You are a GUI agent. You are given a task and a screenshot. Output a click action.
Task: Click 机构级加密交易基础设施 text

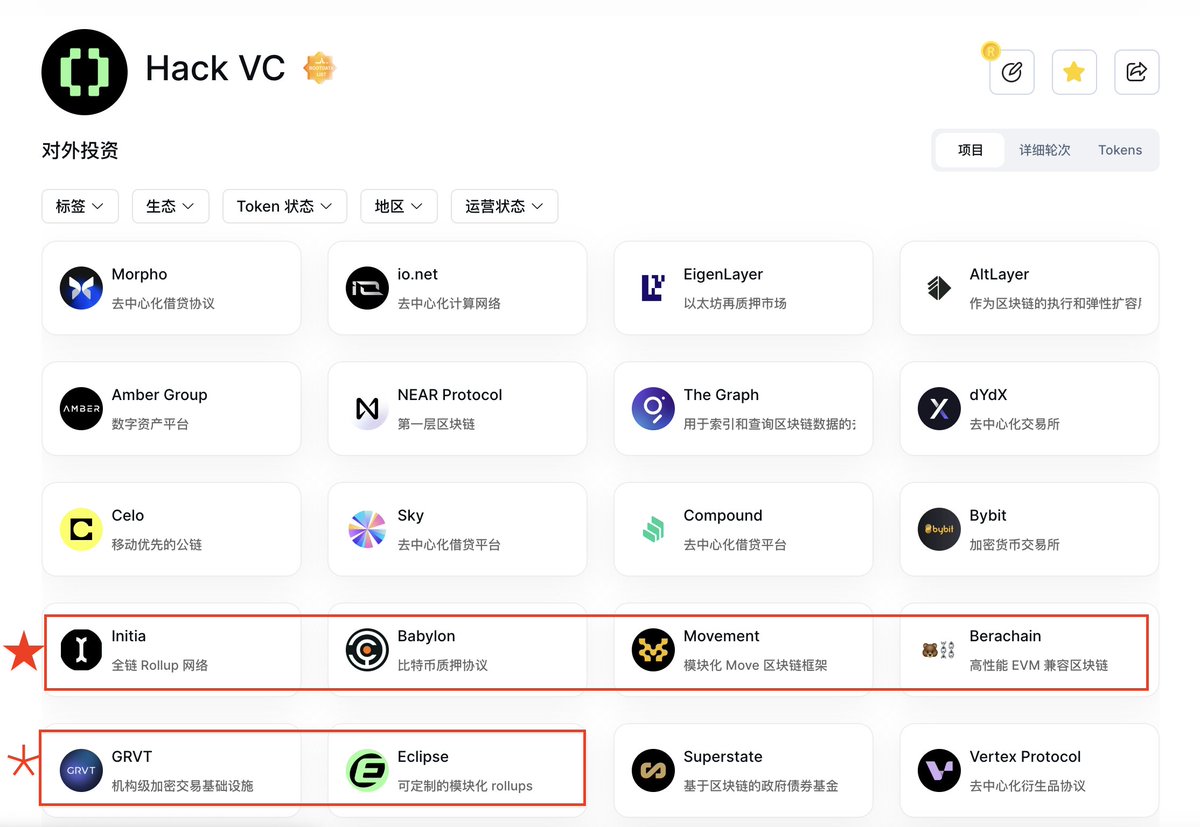tap(183, 786)
